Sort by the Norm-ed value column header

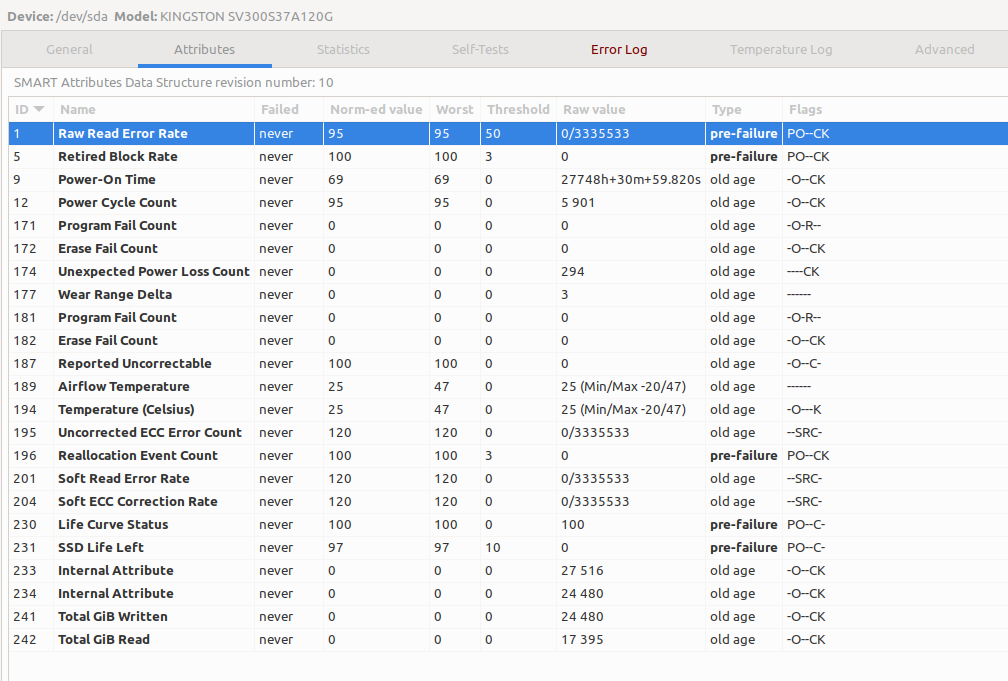pyautogui.click(x=376, y=109)
